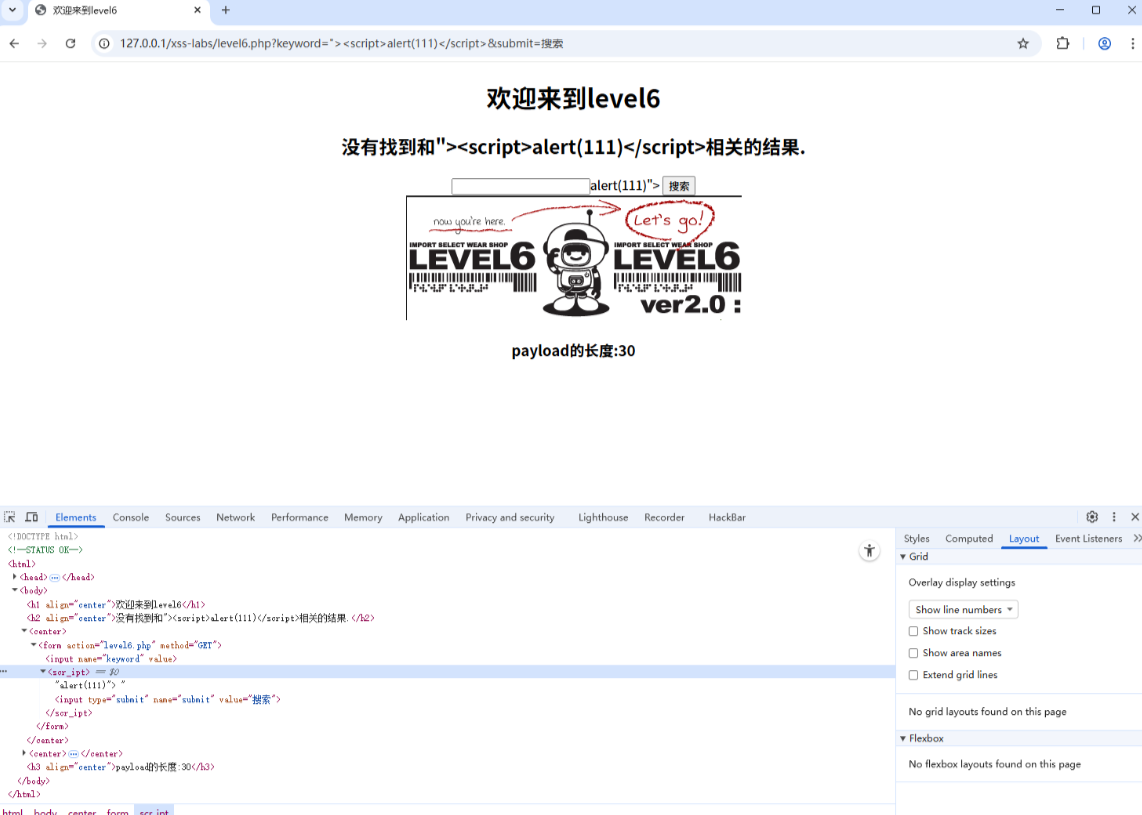Open Chrome profile avatar menu
The width and height of the screenshot is (1142, 815).
[1105, 44]
